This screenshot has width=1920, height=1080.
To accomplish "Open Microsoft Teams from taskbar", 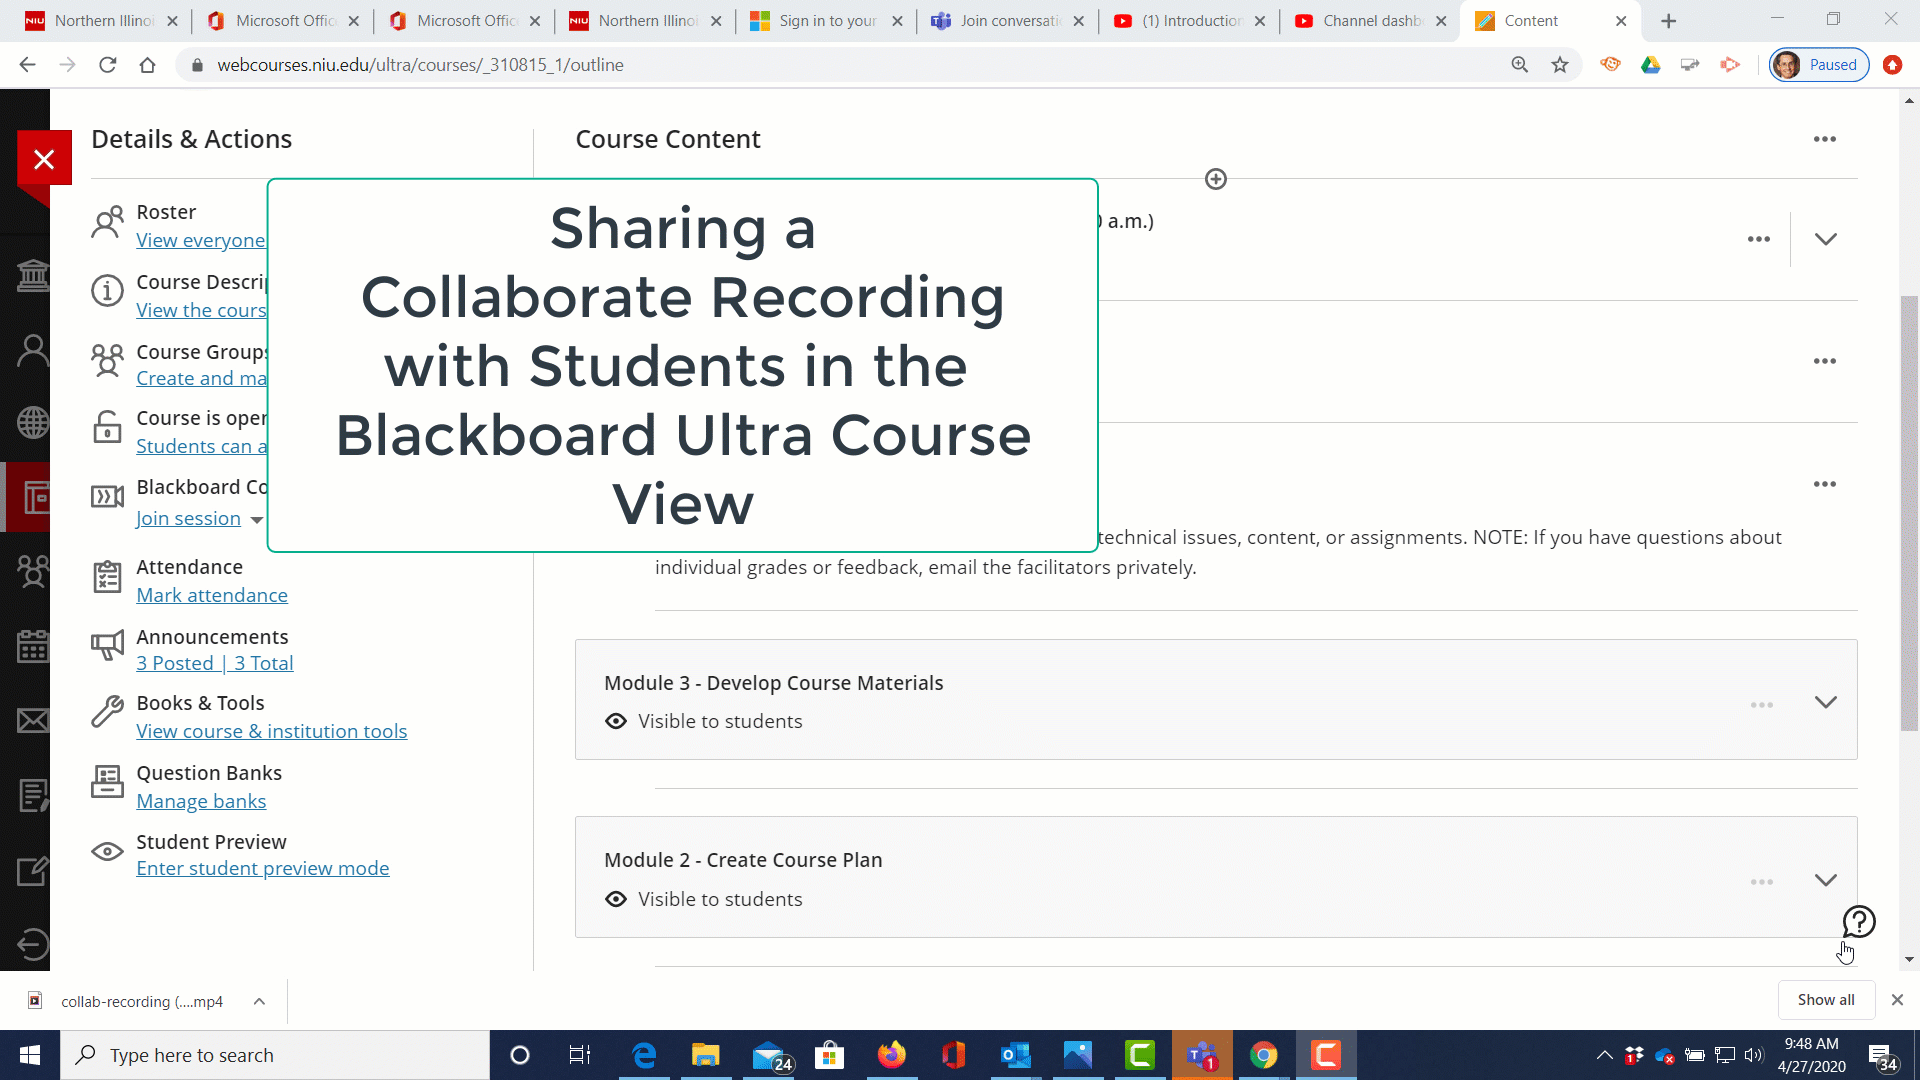I will coord(1202,1055).
